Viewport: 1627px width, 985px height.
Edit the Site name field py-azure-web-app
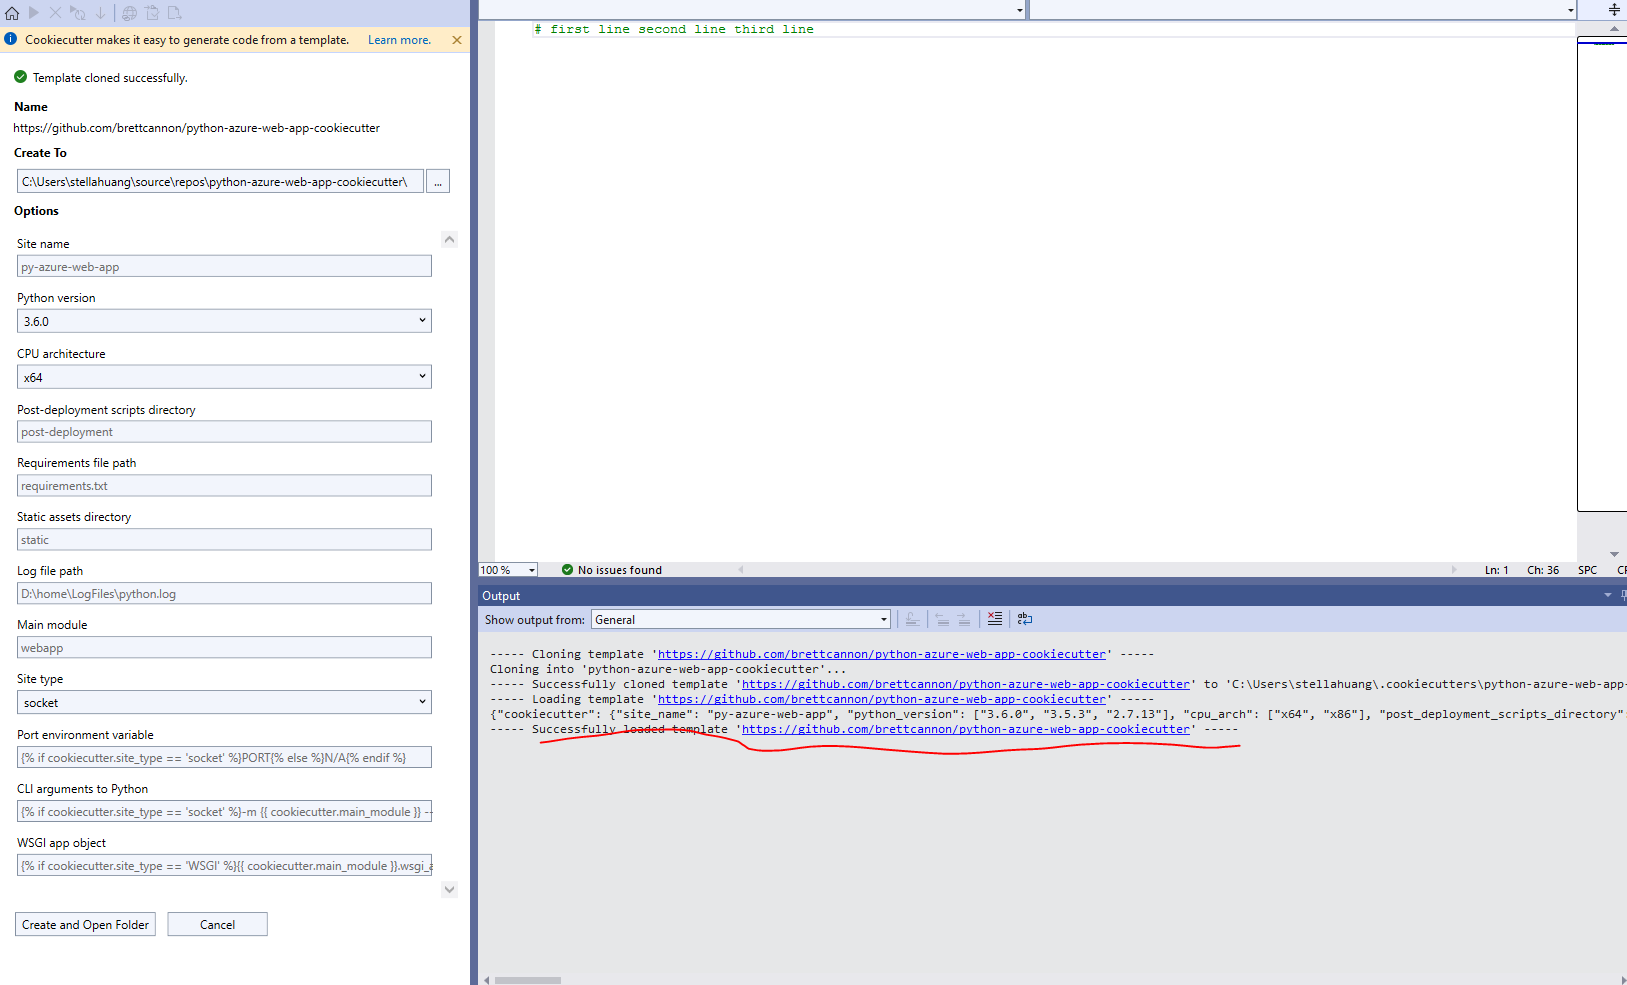223,266
